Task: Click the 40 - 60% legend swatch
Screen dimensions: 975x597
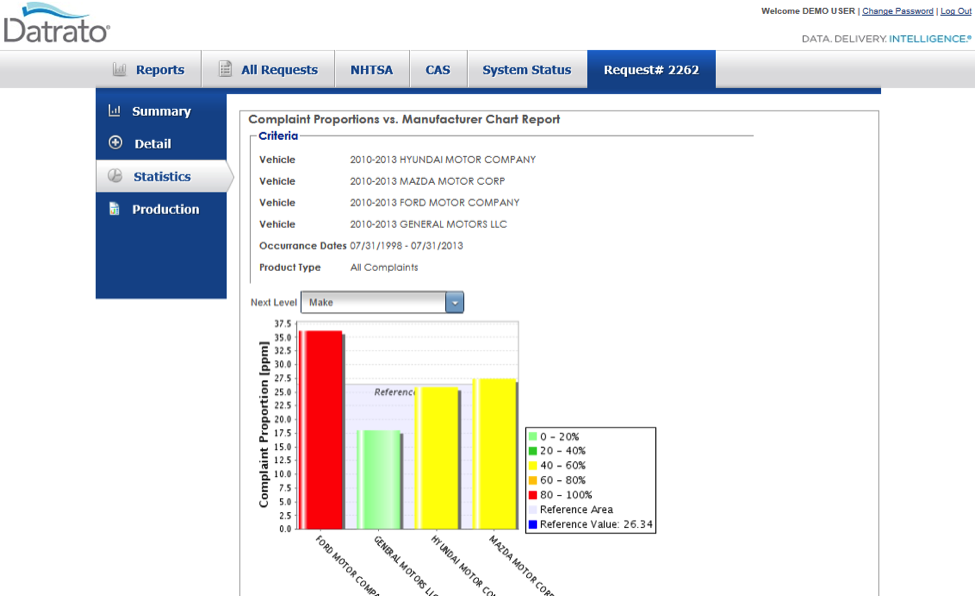Action: (x=533, y=466)
